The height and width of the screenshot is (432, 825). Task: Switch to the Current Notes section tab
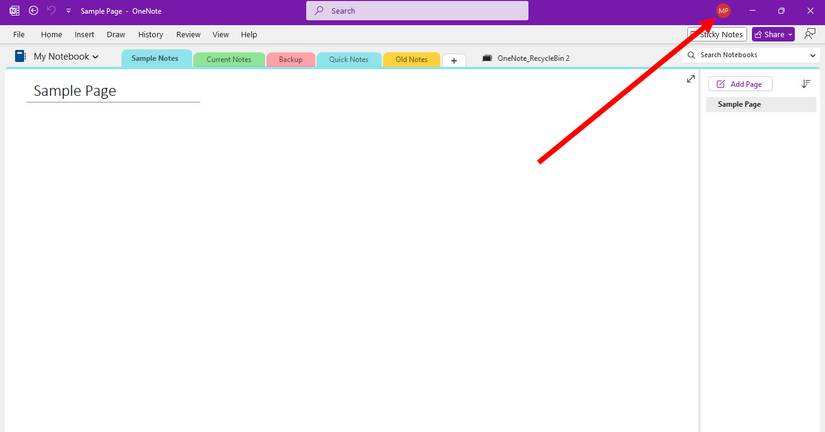click(228, 59)
